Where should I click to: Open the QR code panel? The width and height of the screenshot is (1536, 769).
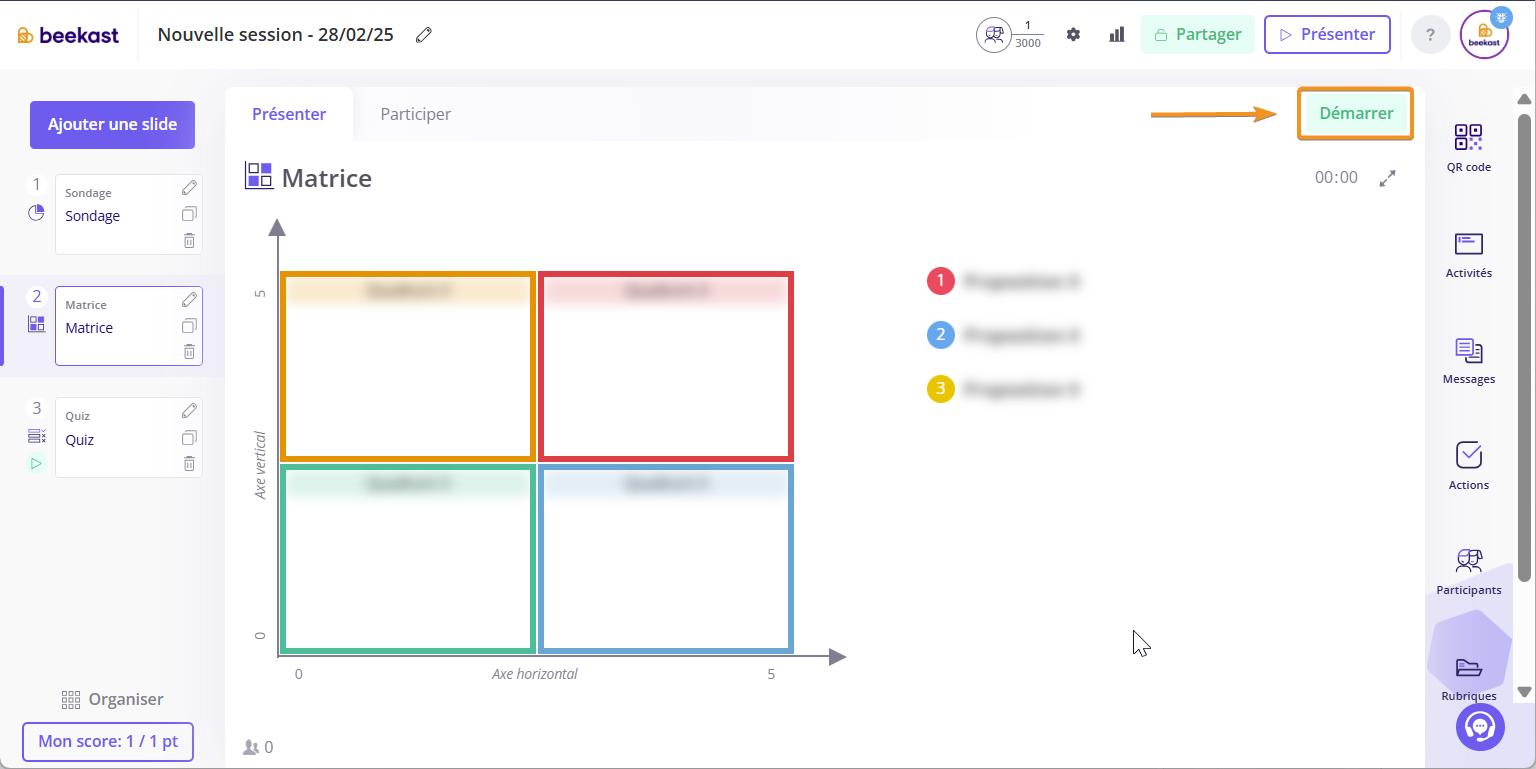[x=1468, y=147]
